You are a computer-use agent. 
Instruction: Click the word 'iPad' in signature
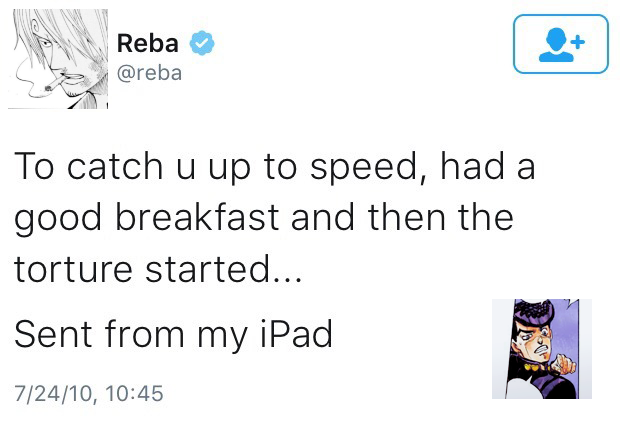(297, 334)
